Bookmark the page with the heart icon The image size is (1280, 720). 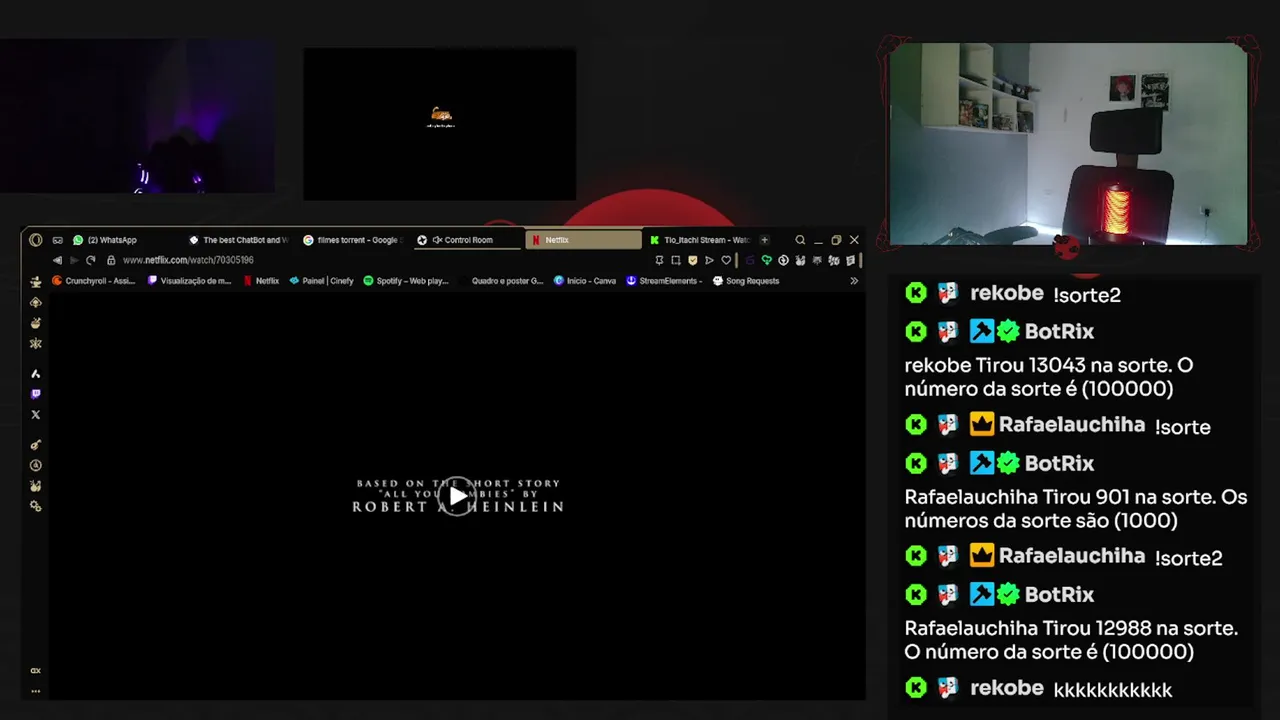[x=726, y=260]
